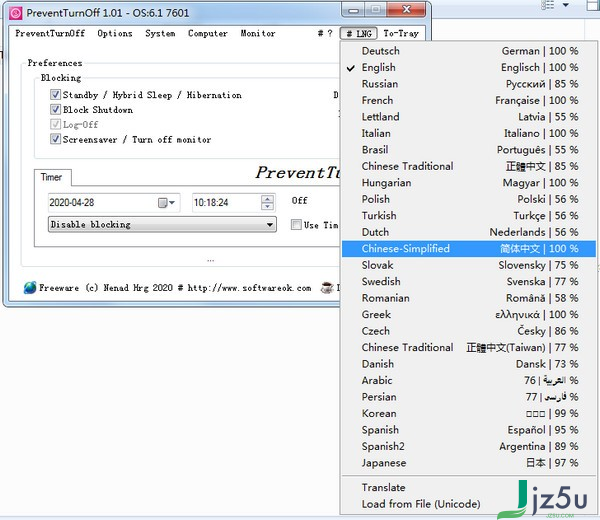
Task: Close the PreventTurnOff window
Action: point(406,10)
